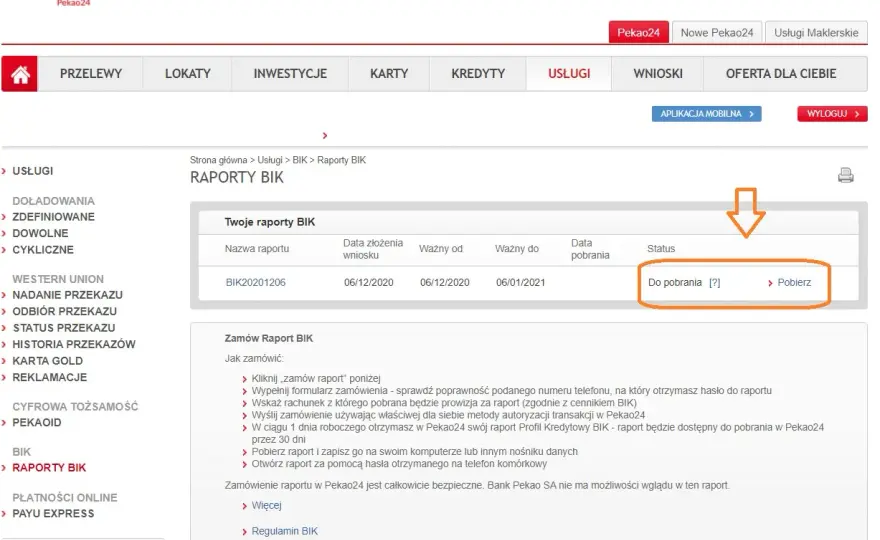Open the KREDYTY menu
The width and height of the screenshot is (880, 540).
[x=478, y=74]
